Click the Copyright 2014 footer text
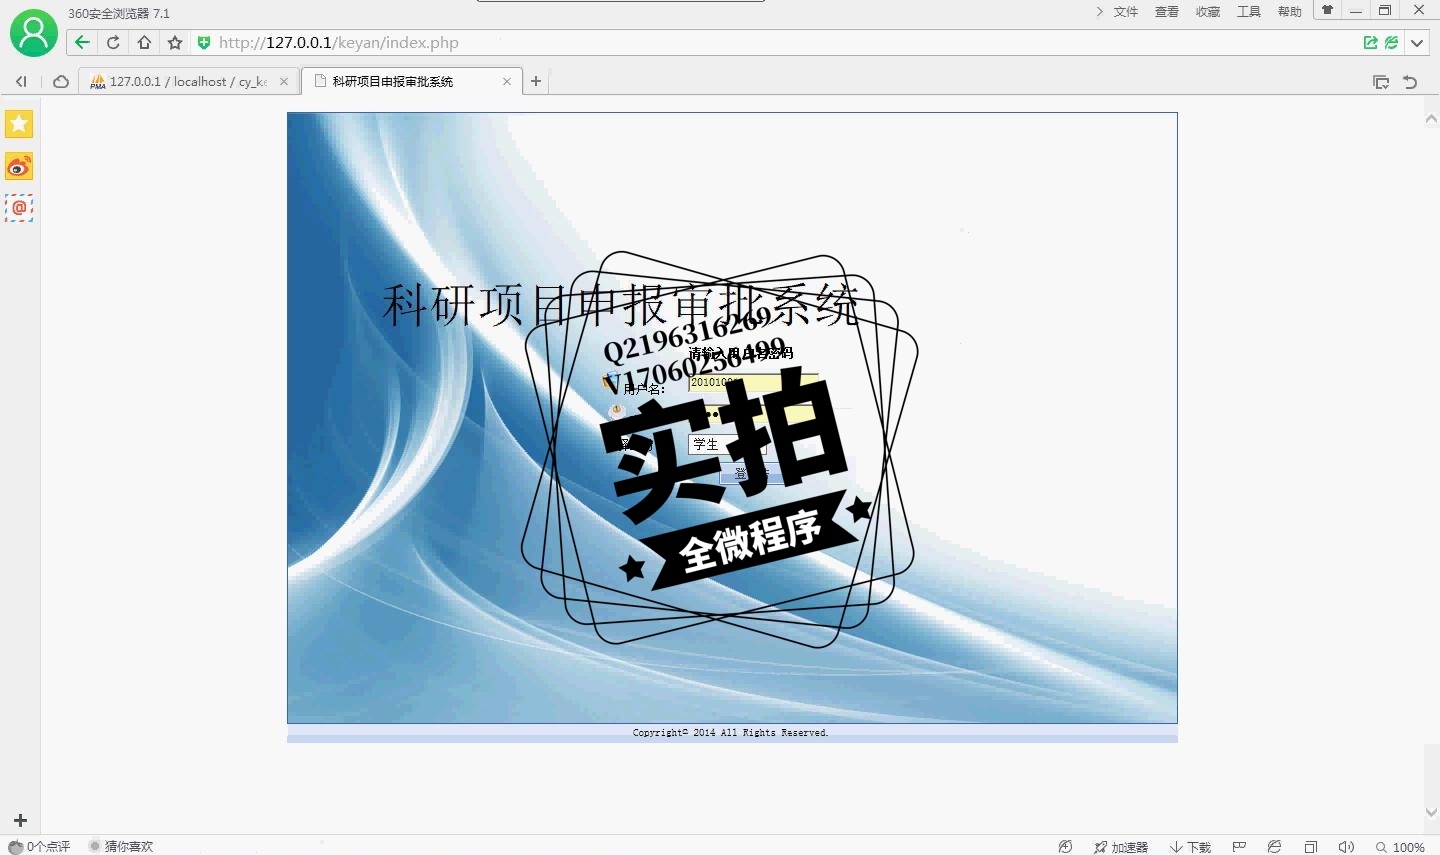 point(731,733)
